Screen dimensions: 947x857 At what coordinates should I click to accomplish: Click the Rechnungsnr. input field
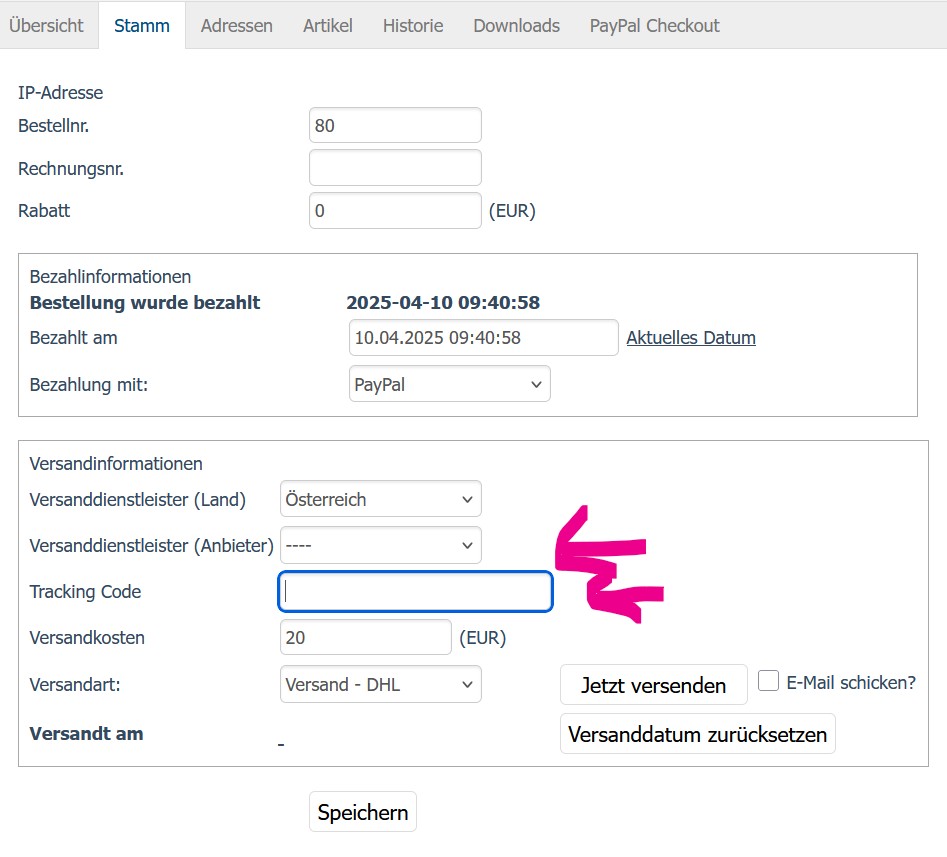pyautogui.click(x=395, y=168)
